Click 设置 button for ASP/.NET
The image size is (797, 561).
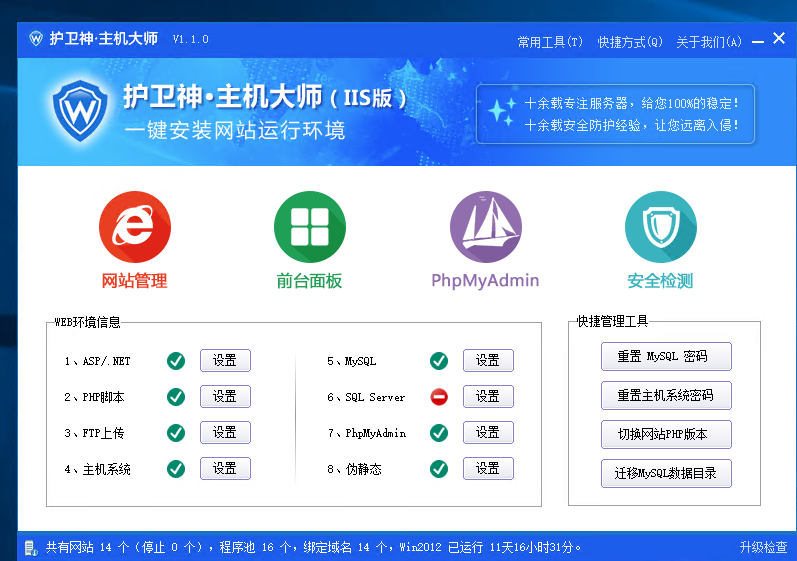pos(225,360)
